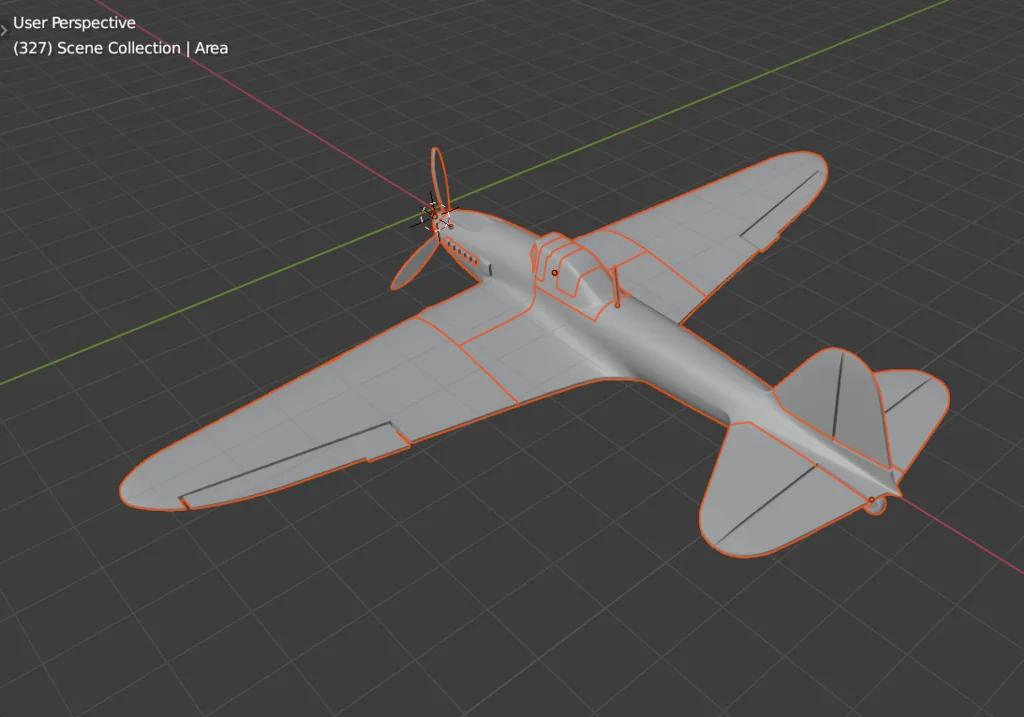Select the near horizontal stabilizer
This screenshot has width=1024, height=717.
click(760, 490)
